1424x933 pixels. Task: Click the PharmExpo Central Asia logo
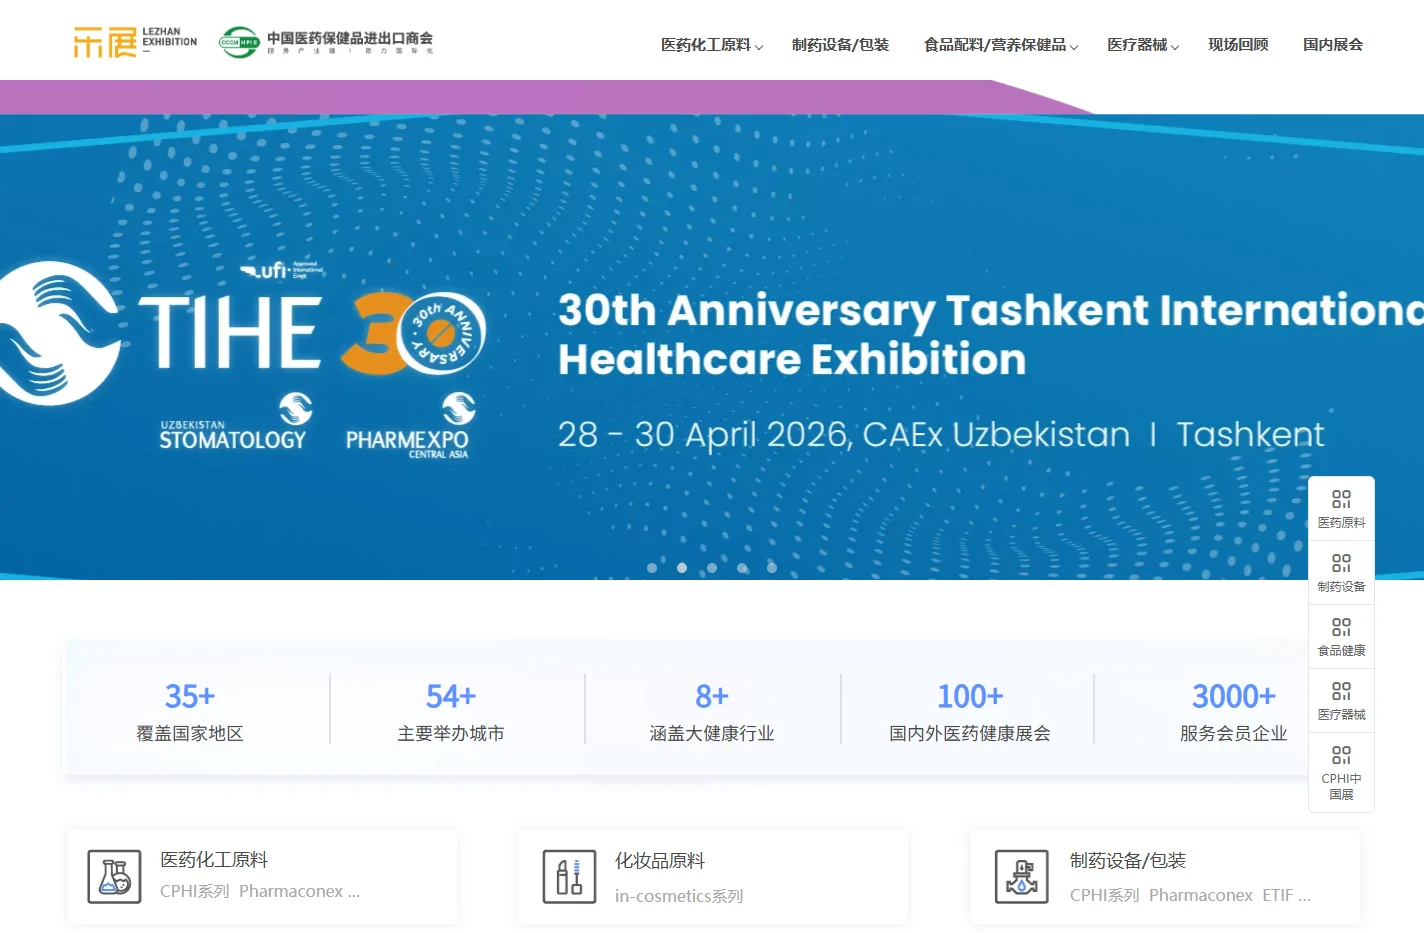(x=410, y=426)
